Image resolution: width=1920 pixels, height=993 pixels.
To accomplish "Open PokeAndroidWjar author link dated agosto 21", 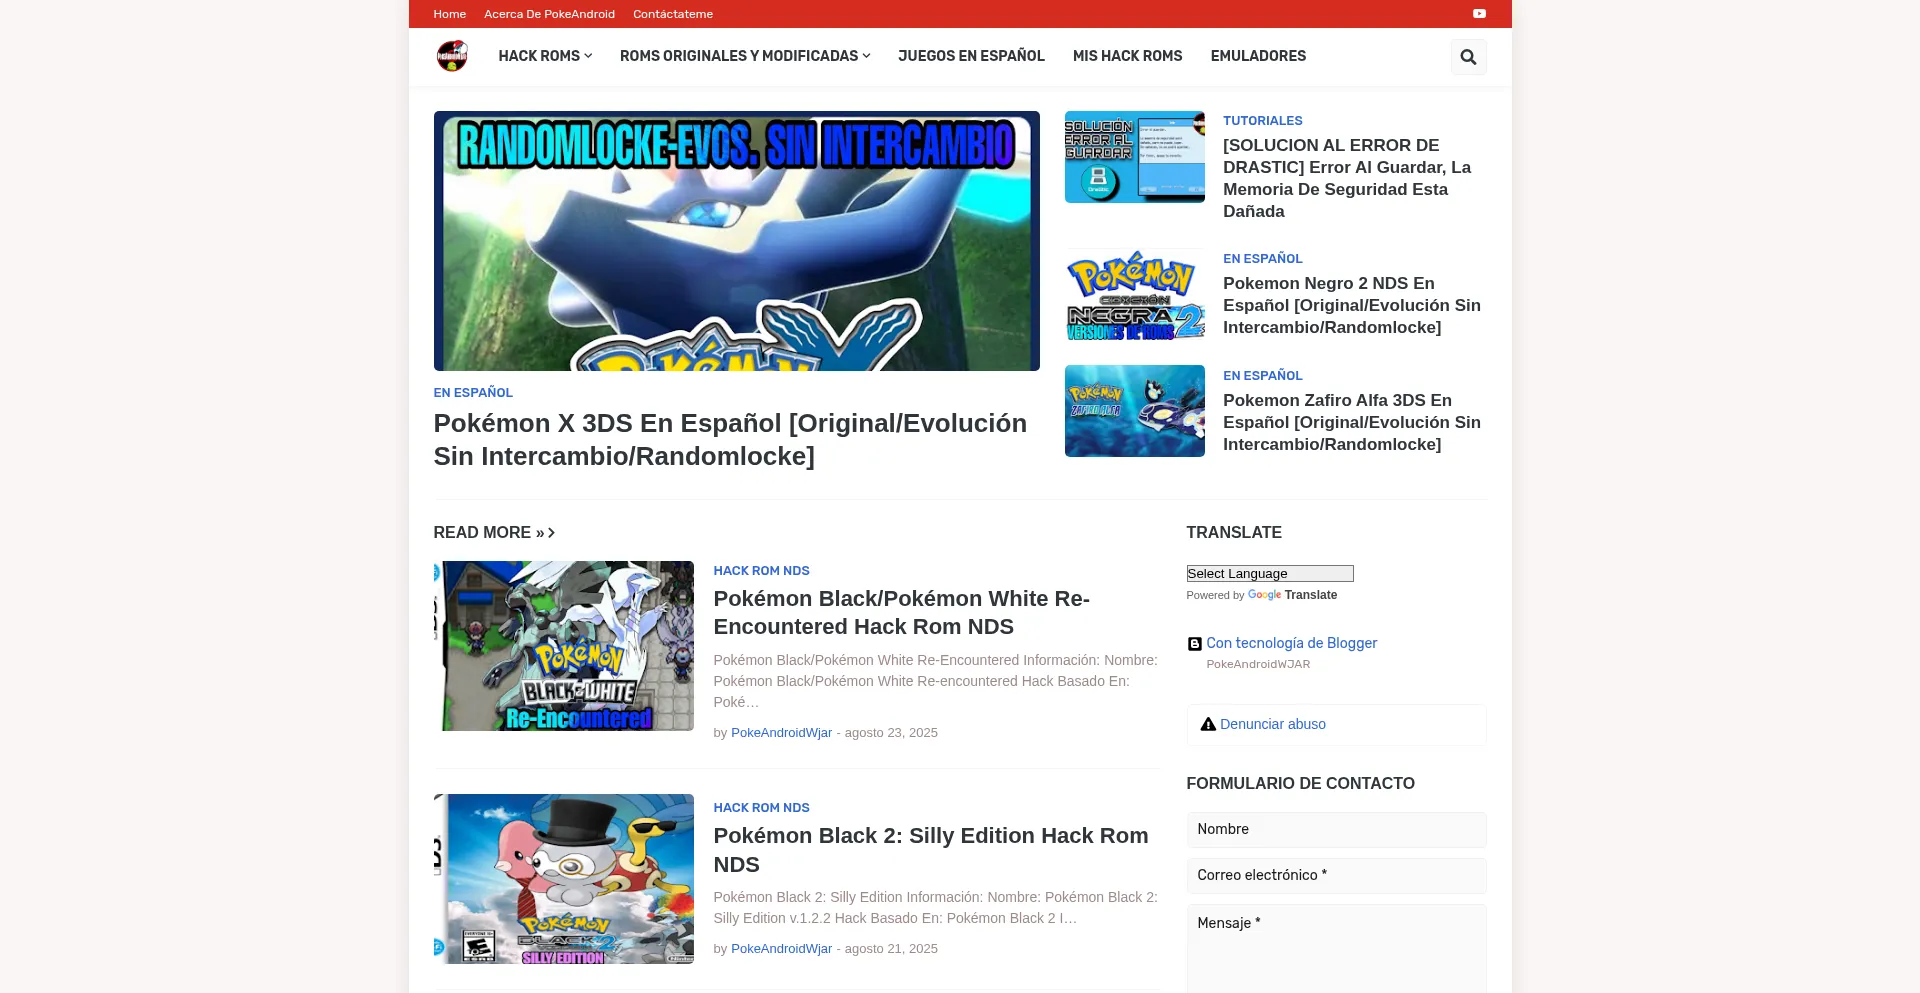I will coord(781,949).
